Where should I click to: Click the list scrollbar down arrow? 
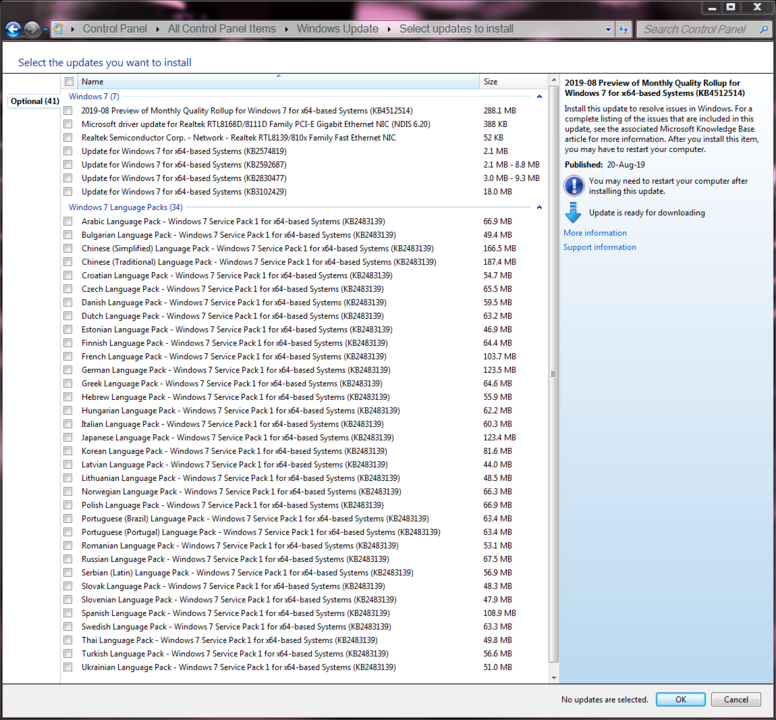[x=554, y=677]
